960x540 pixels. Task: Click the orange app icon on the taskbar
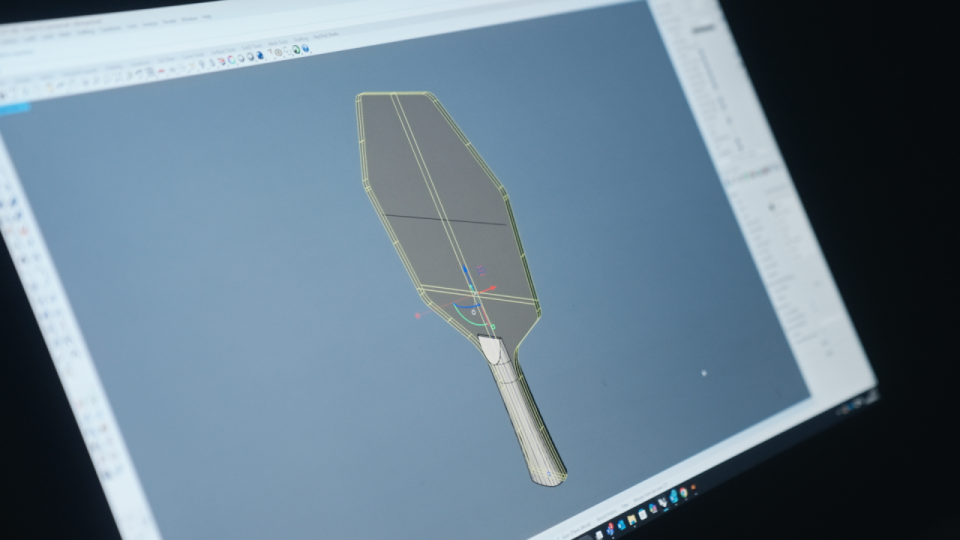click(693, 487)
